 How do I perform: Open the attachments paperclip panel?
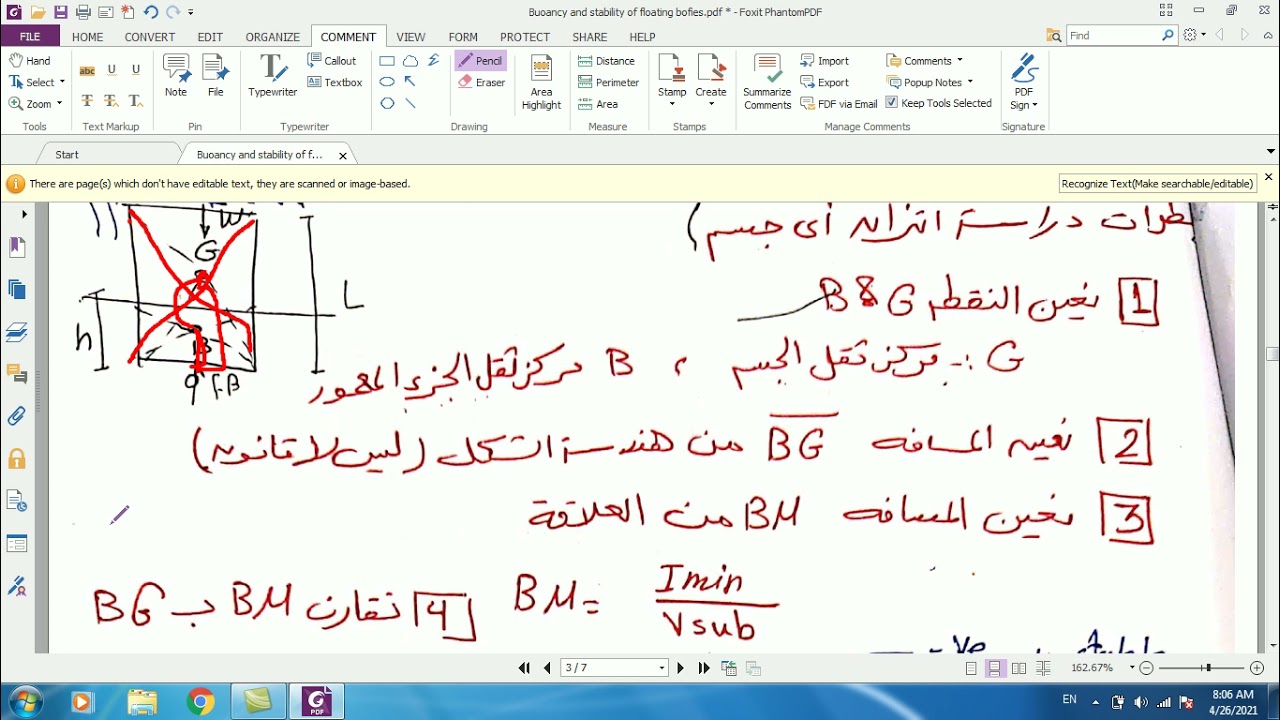[16, 416]
